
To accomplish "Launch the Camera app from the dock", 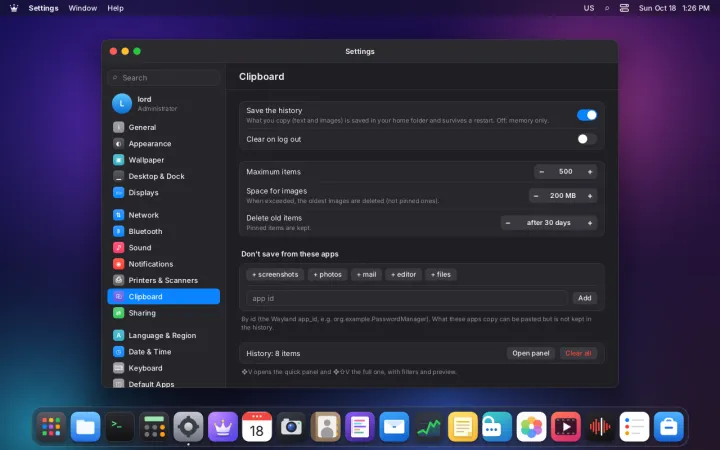I will 291,427.
